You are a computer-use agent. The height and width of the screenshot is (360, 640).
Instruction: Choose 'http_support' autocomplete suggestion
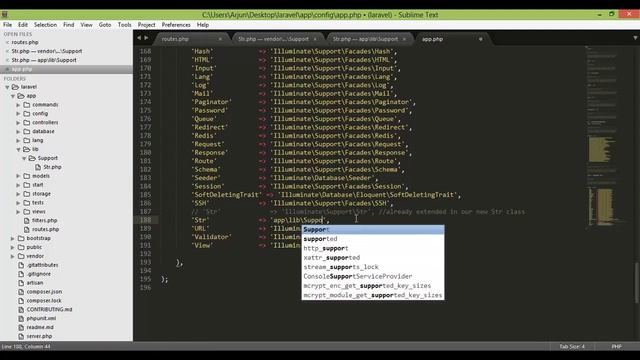373,249
